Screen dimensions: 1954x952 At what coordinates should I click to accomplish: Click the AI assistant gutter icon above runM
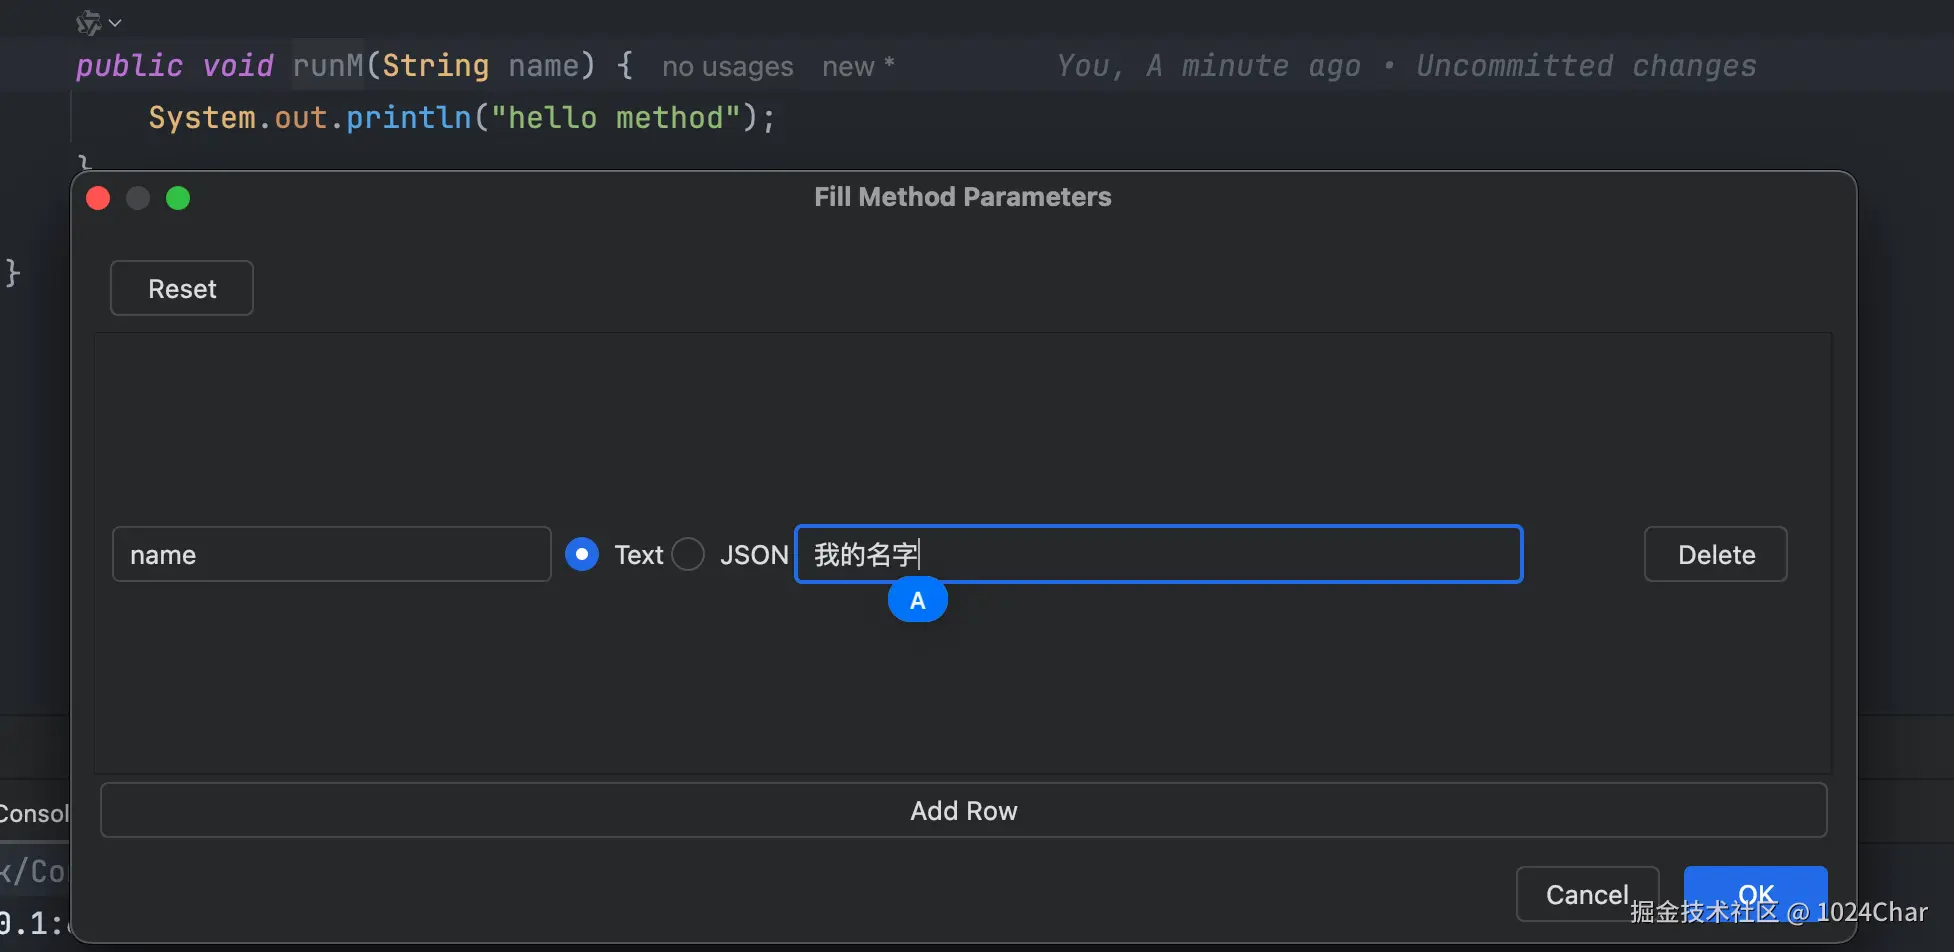(88, 22)
